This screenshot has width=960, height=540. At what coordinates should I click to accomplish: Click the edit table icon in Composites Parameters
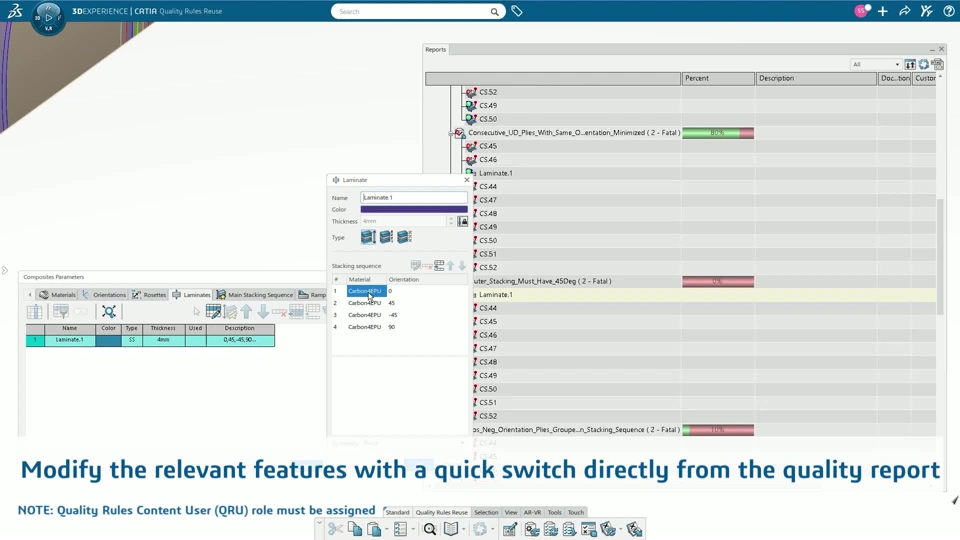[213, 312]
